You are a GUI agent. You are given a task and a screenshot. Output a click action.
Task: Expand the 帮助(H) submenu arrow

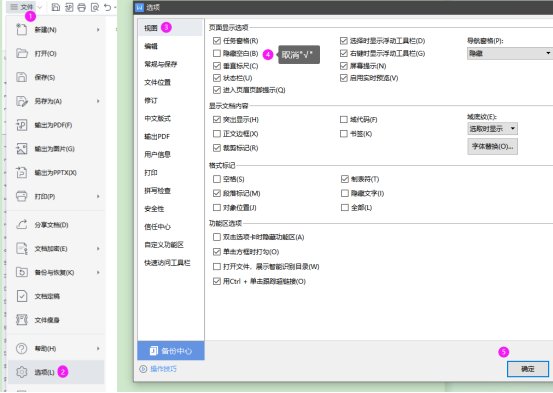(98, 348)
